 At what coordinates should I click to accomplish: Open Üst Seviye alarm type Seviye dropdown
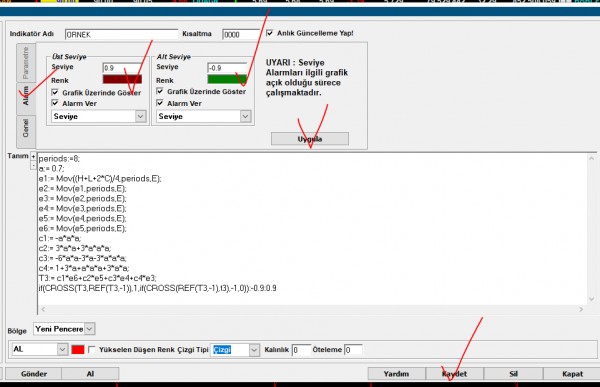coord(140,116)
